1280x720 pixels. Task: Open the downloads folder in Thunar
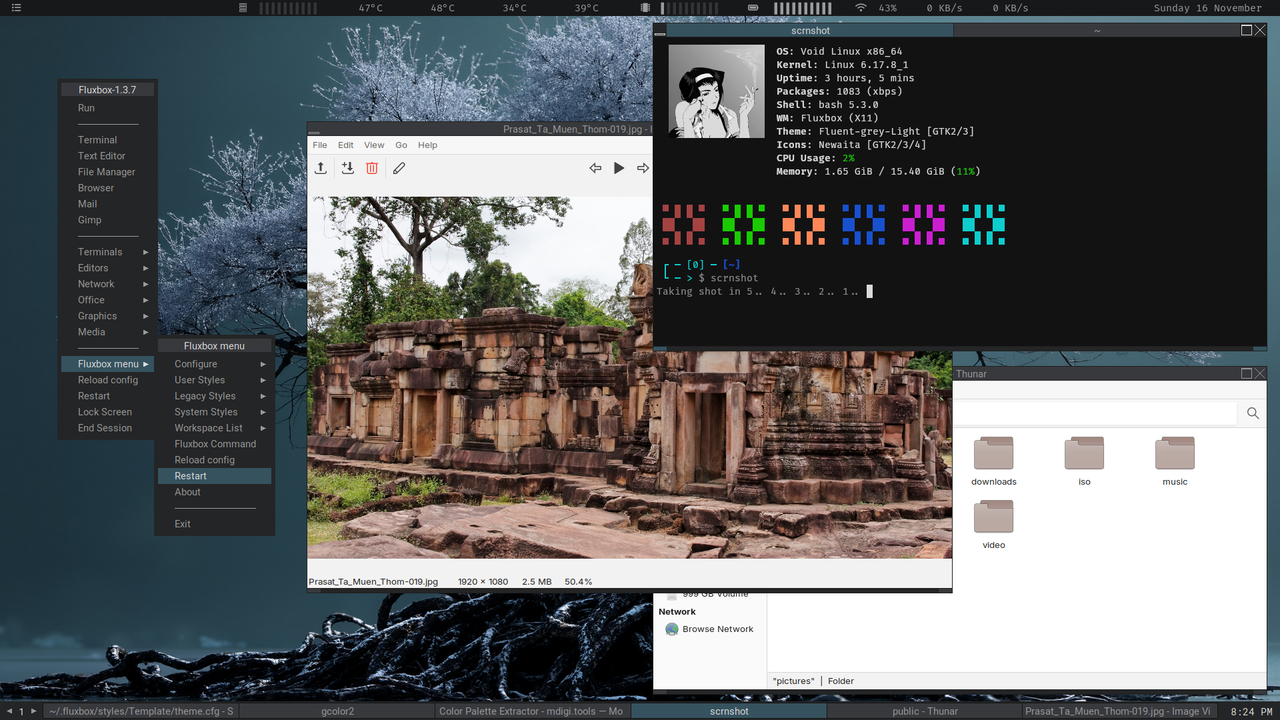tap(993, 461)
